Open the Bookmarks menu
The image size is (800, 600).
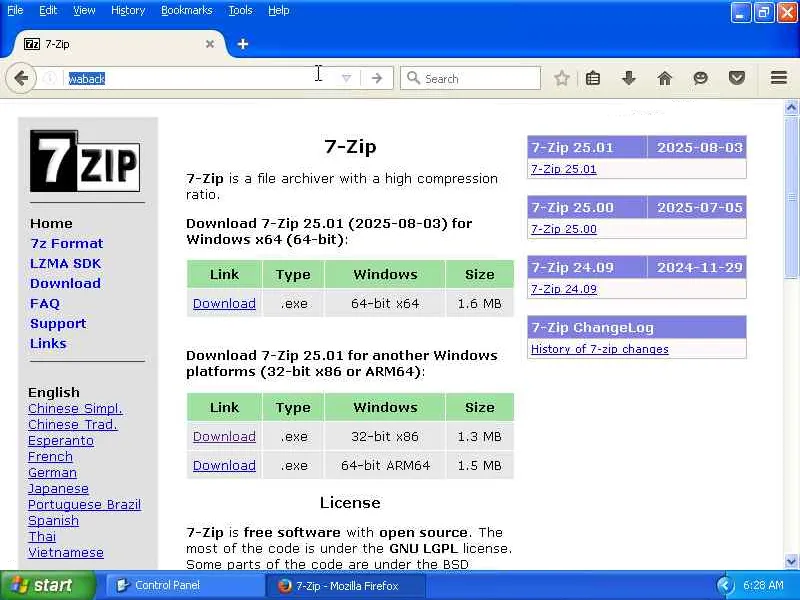click(186, 10)
